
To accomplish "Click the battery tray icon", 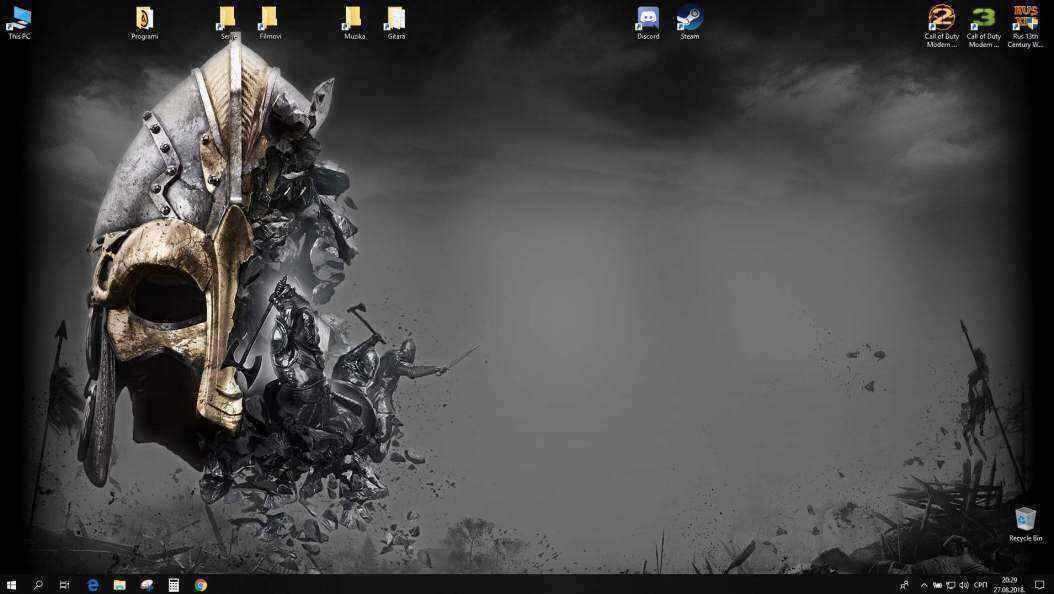I will point(937,585).
